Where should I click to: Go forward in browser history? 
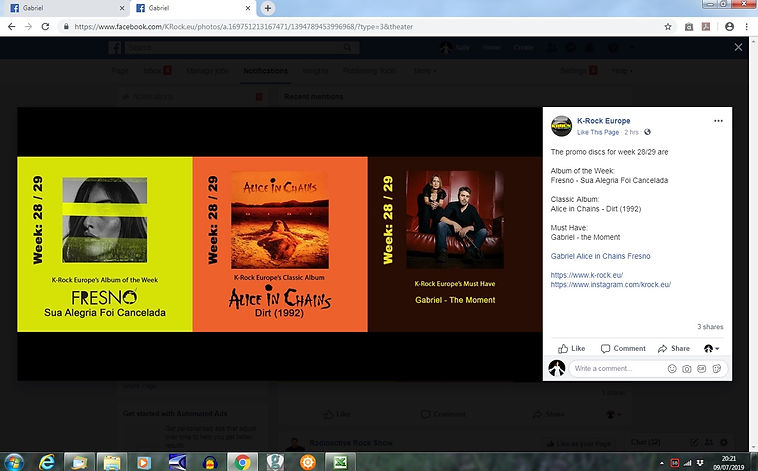pos(29,27)
